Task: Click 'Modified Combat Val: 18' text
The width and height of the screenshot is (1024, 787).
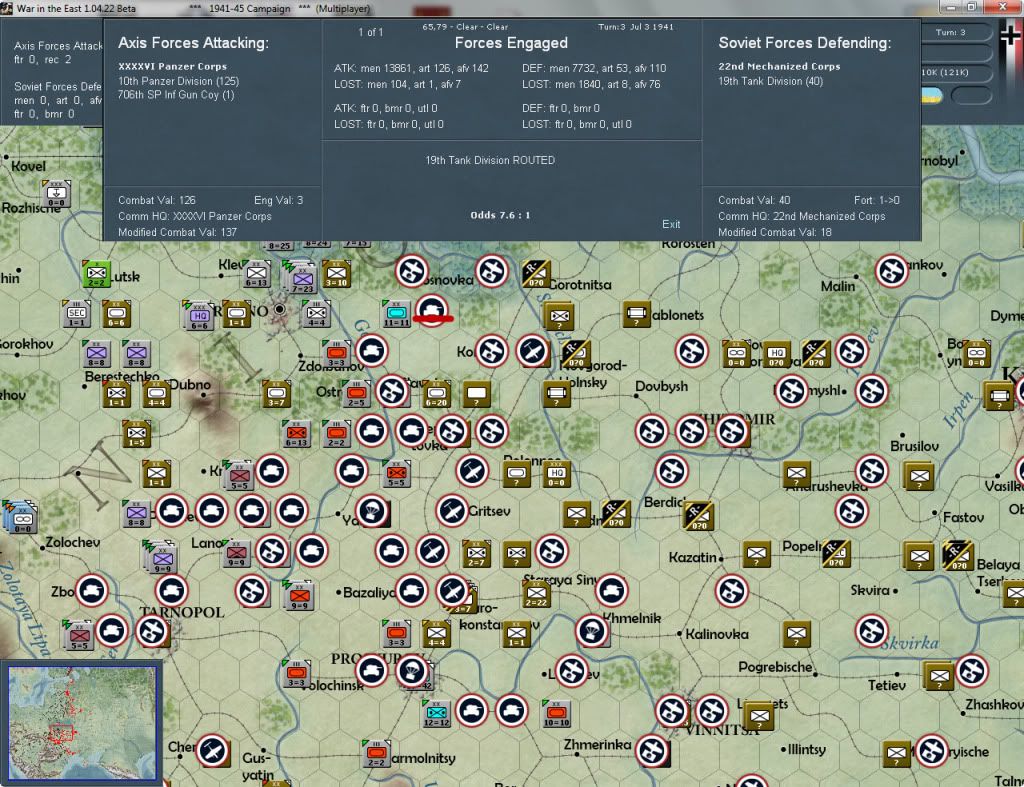Action: pyautogui.click(x=775, y=232)
